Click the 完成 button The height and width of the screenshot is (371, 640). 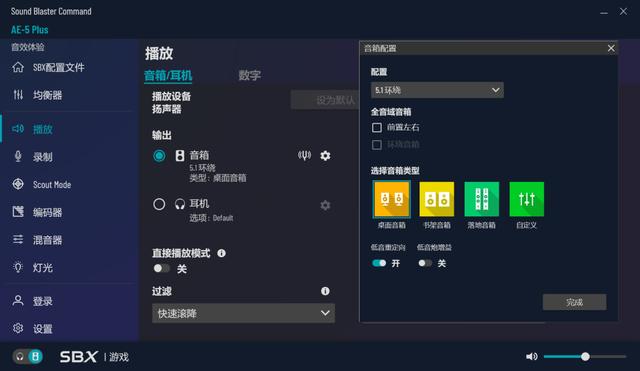pos(574,302)
